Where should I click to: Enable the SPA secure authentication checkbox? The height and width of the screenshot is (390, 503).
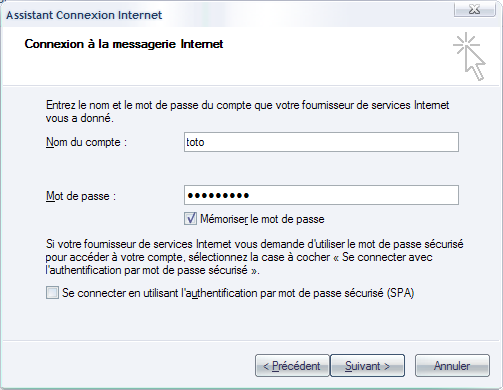click(x=52, y=293)
